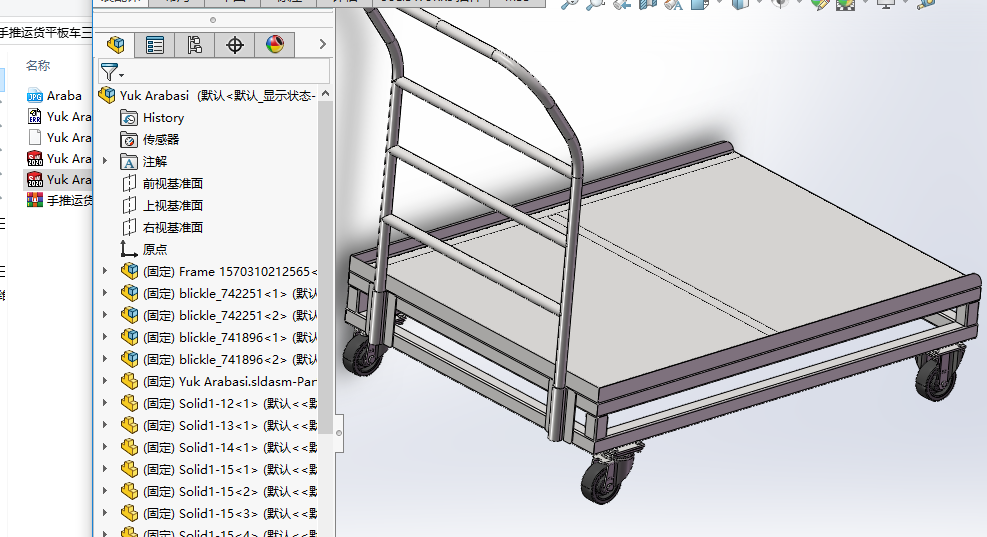987x537 pixels.
Task: Expand the 注解 annotations node
Action: 105,161
